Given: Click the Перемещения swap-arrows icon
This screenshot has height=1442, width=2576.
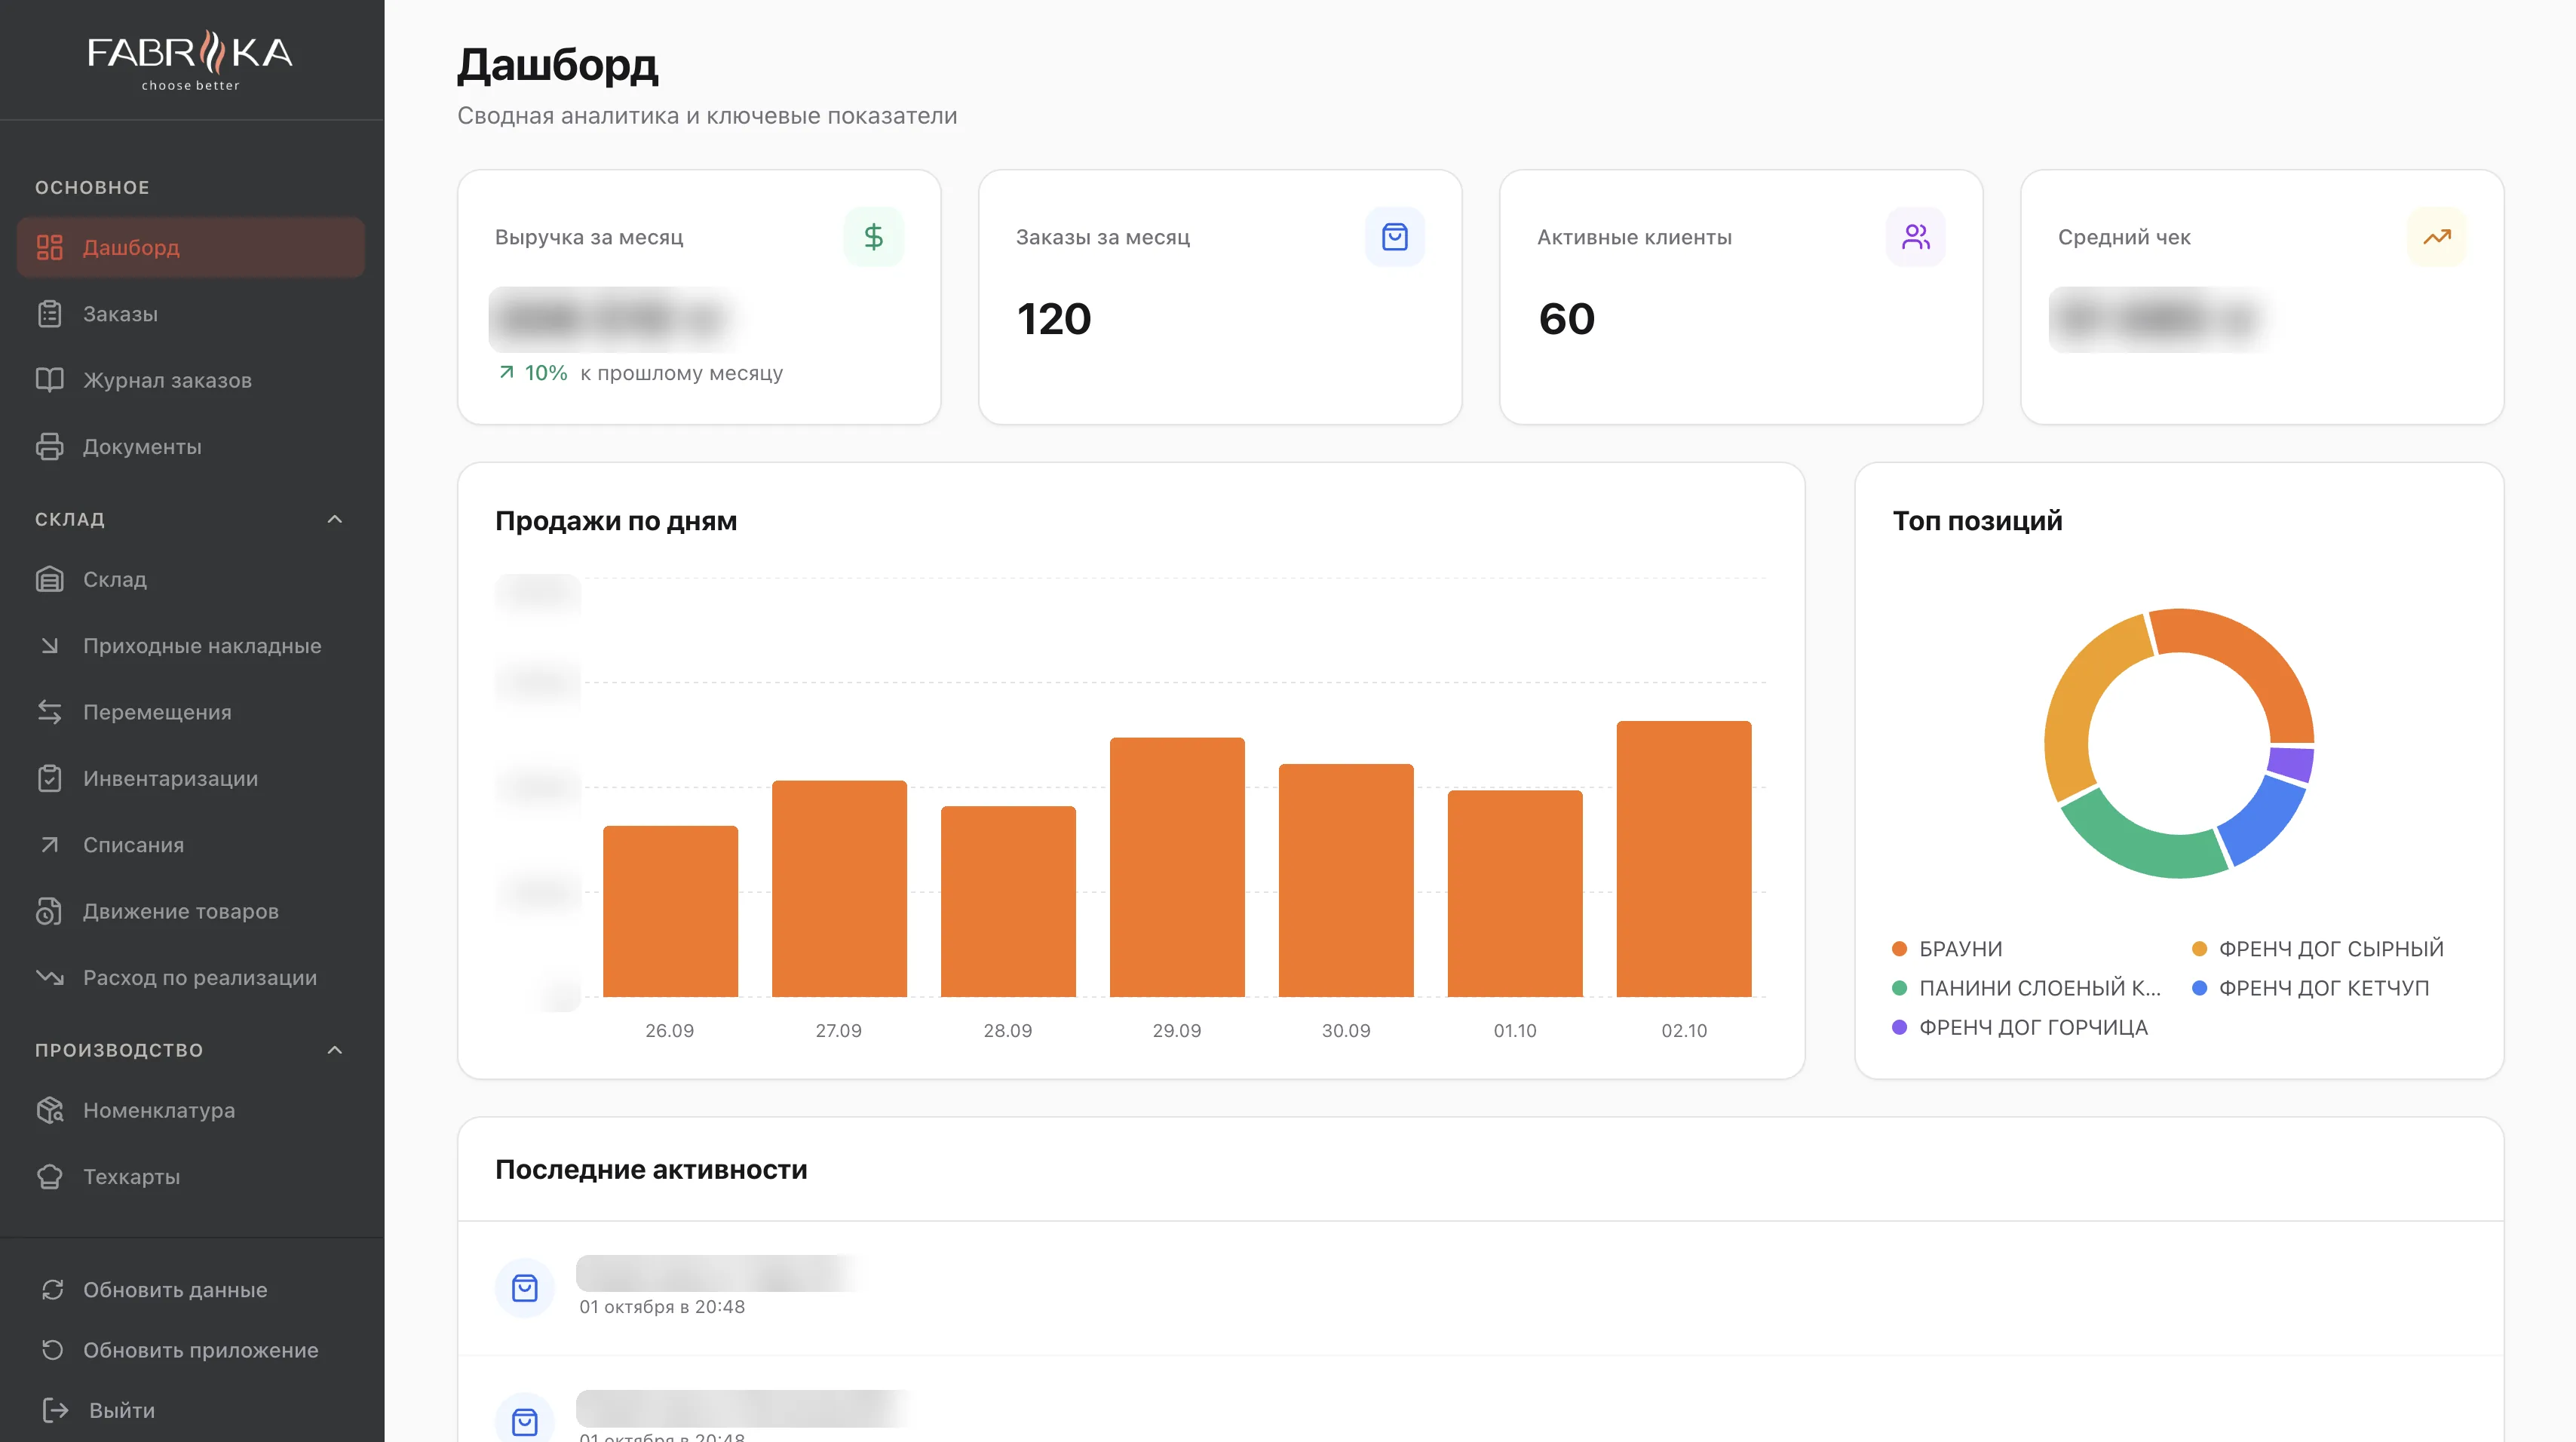Looking at the screenshot, I should (x=50, y=712).
